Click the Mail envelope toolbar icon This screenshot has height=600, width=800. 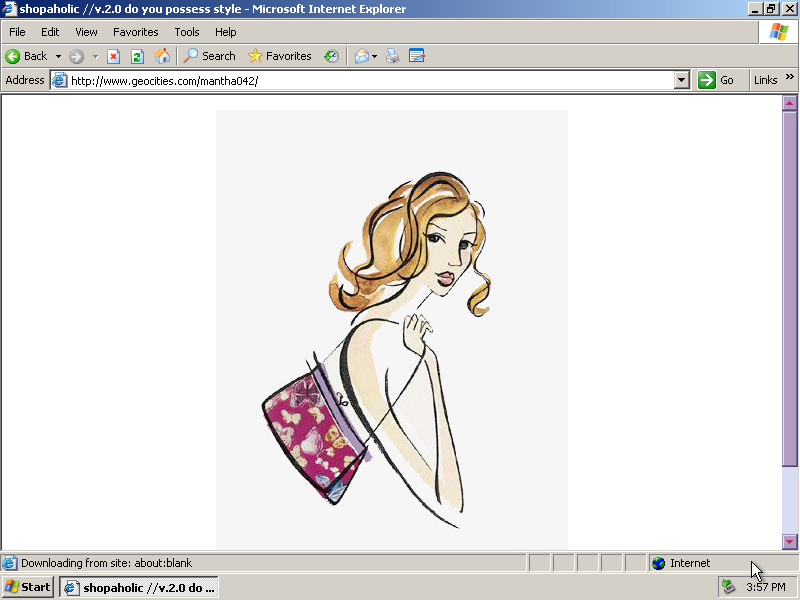tap(361, 56)
